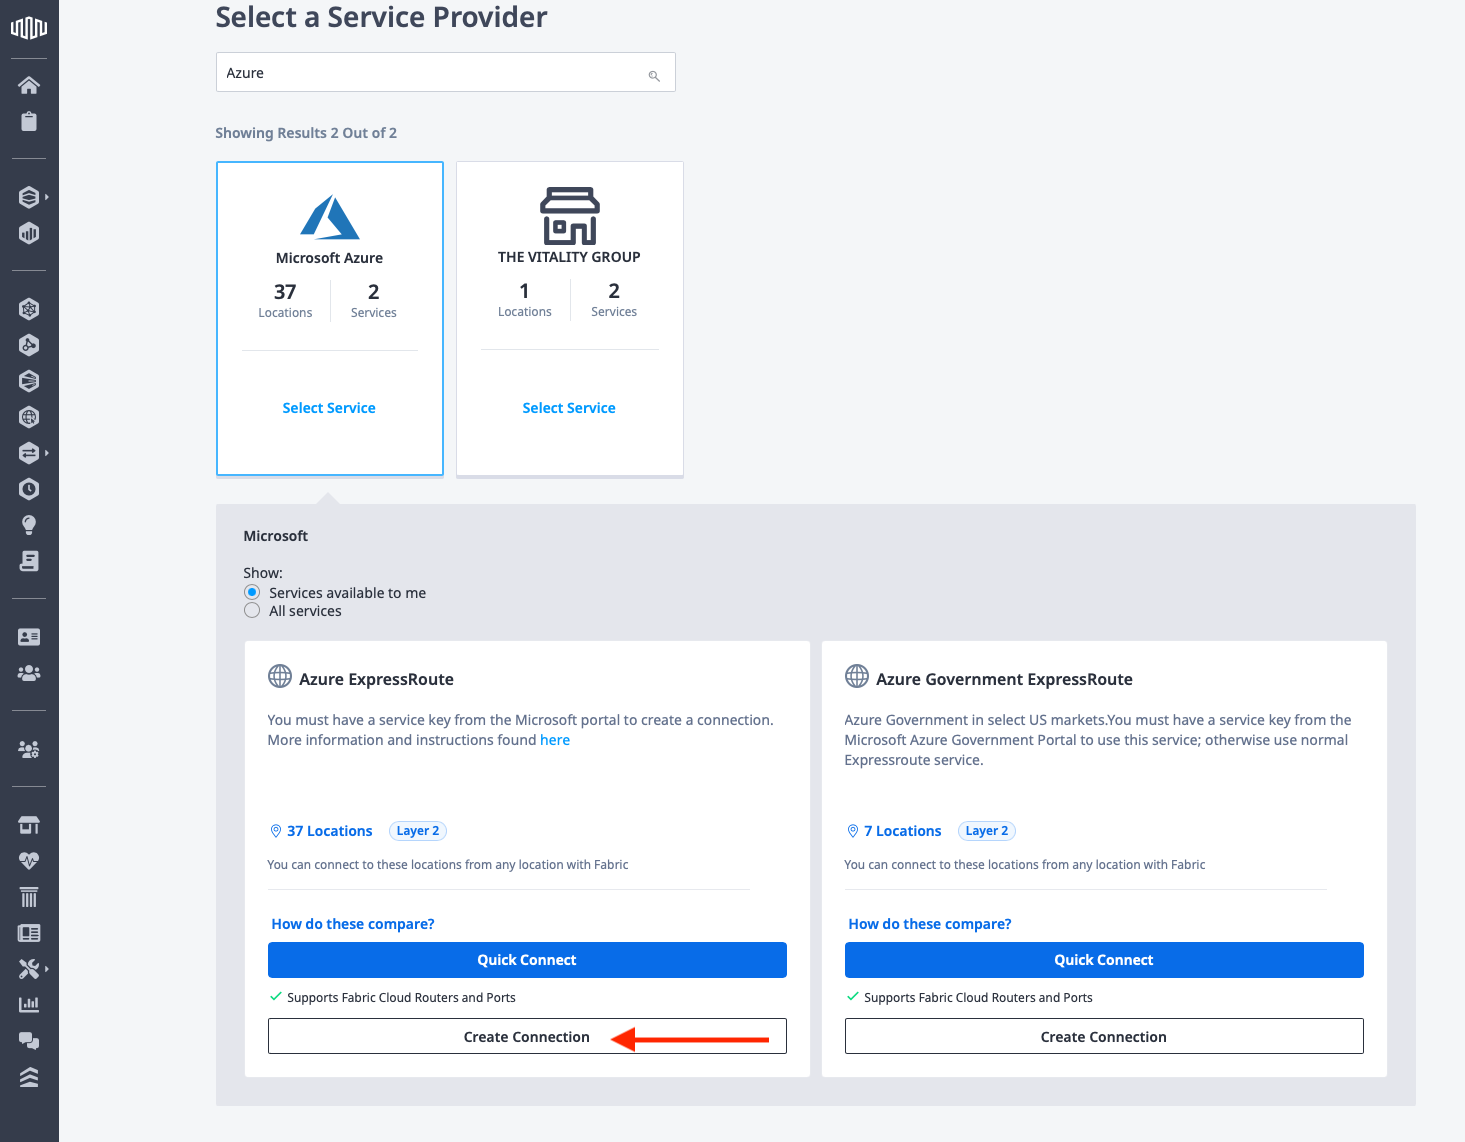This screenshot has width=1465, height=1142.
Task: Click the Microsoft Azure logo
Action: point(330,216)
